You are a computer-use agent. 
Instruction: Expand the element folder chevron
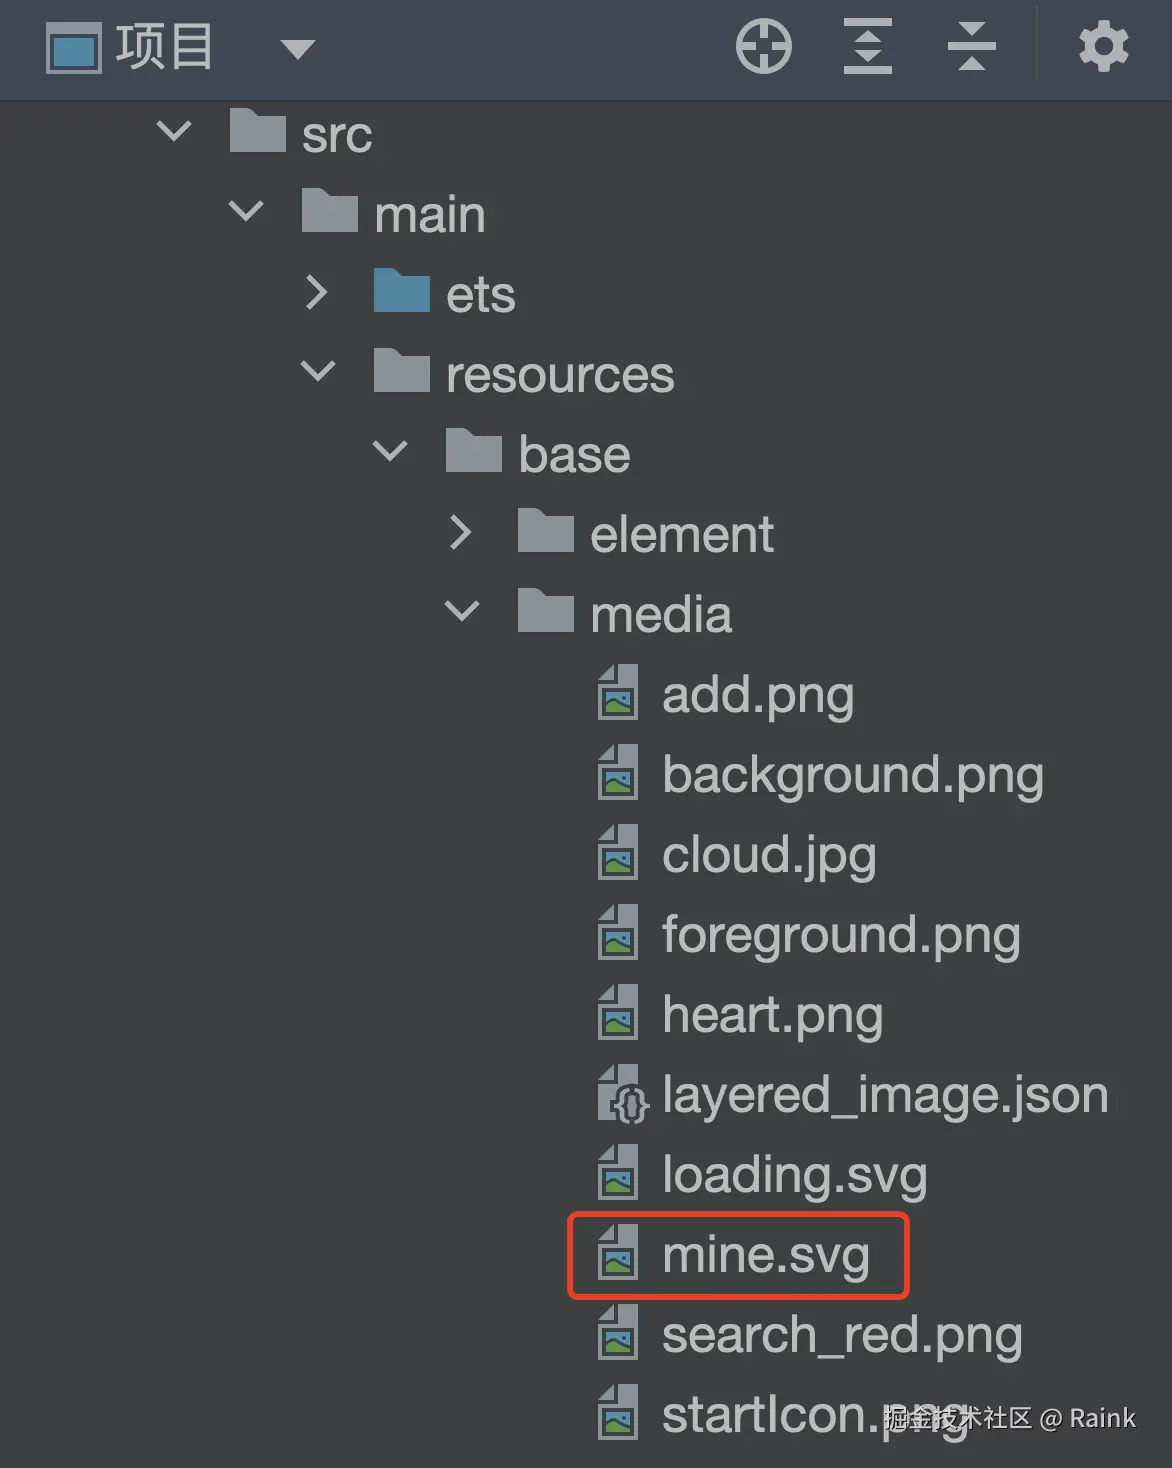tap(461, 533)
